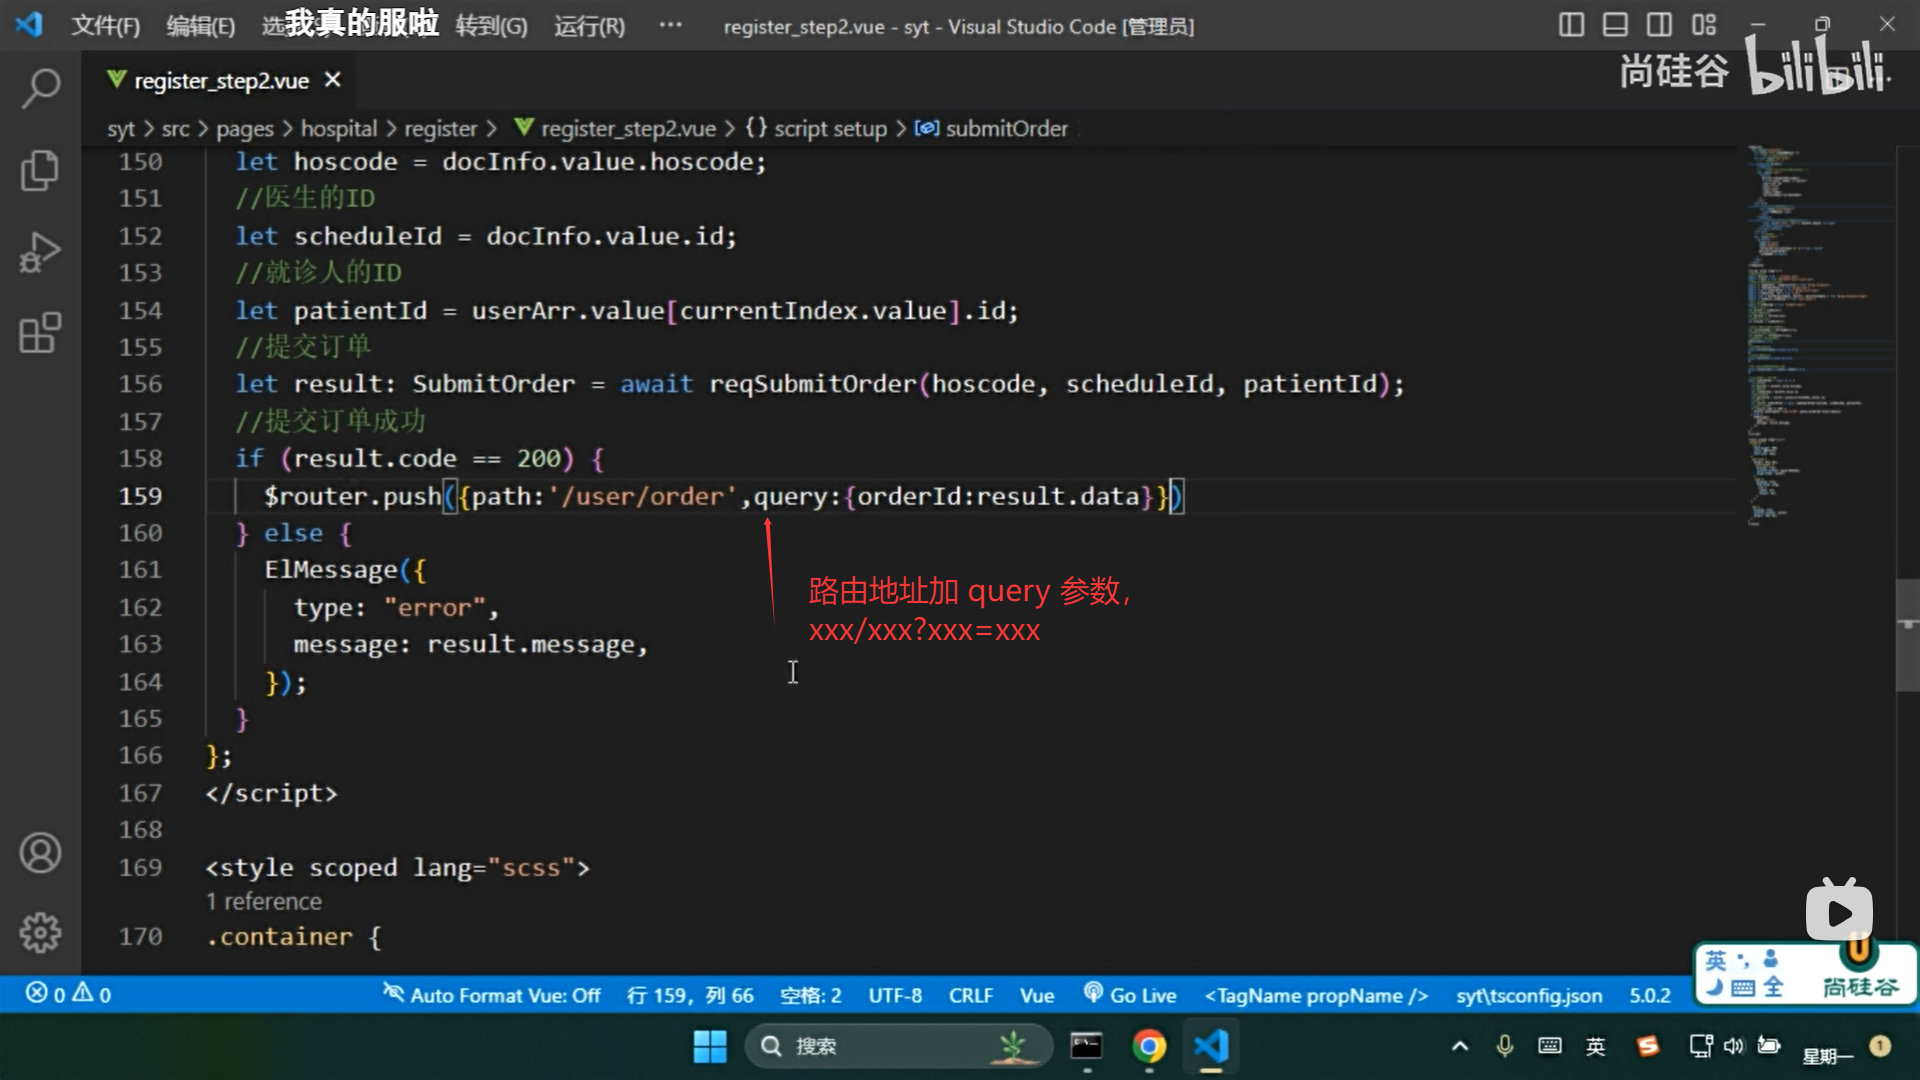Select the register_step2.vue editor tab
The width and height of the screenshot is (1920, 1080).
[x=221, y=81]
